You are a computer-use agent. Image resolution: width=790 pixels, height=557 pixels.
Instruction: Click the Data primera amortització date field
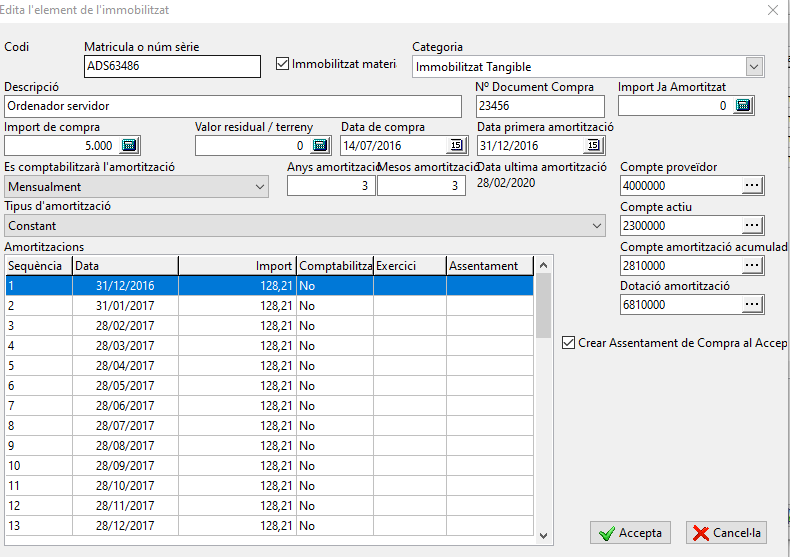(531, 146)
